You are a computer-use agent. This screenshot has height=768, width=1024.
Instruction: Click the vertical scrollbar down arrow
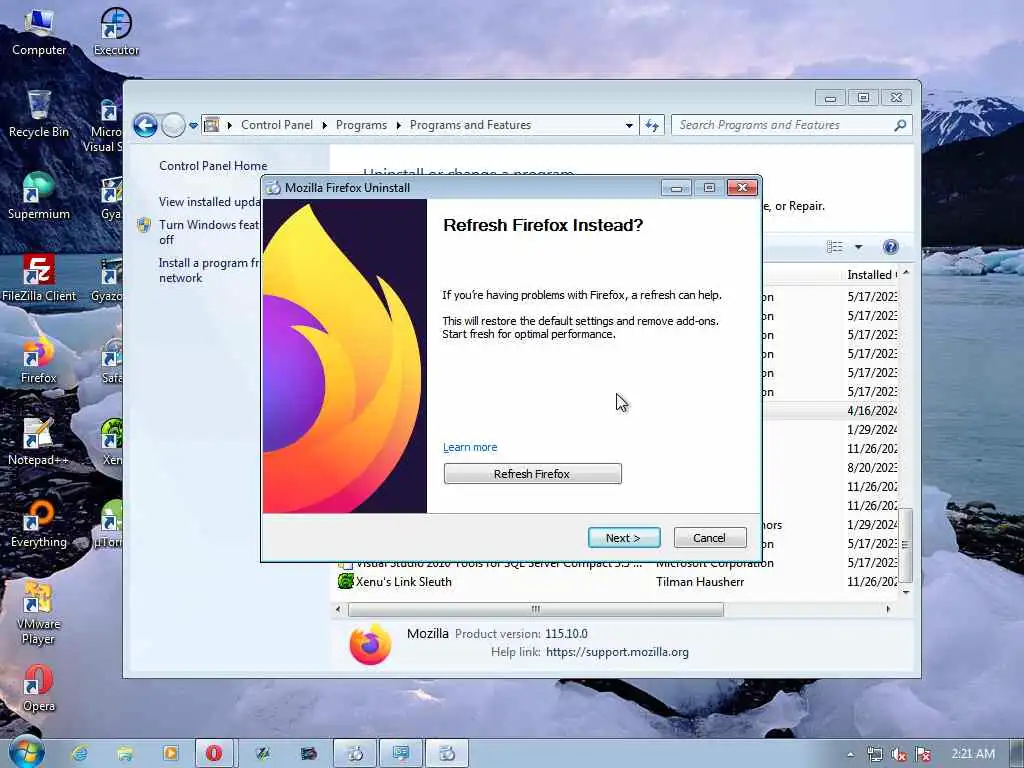pyautogui.click(x=906, y=592)
